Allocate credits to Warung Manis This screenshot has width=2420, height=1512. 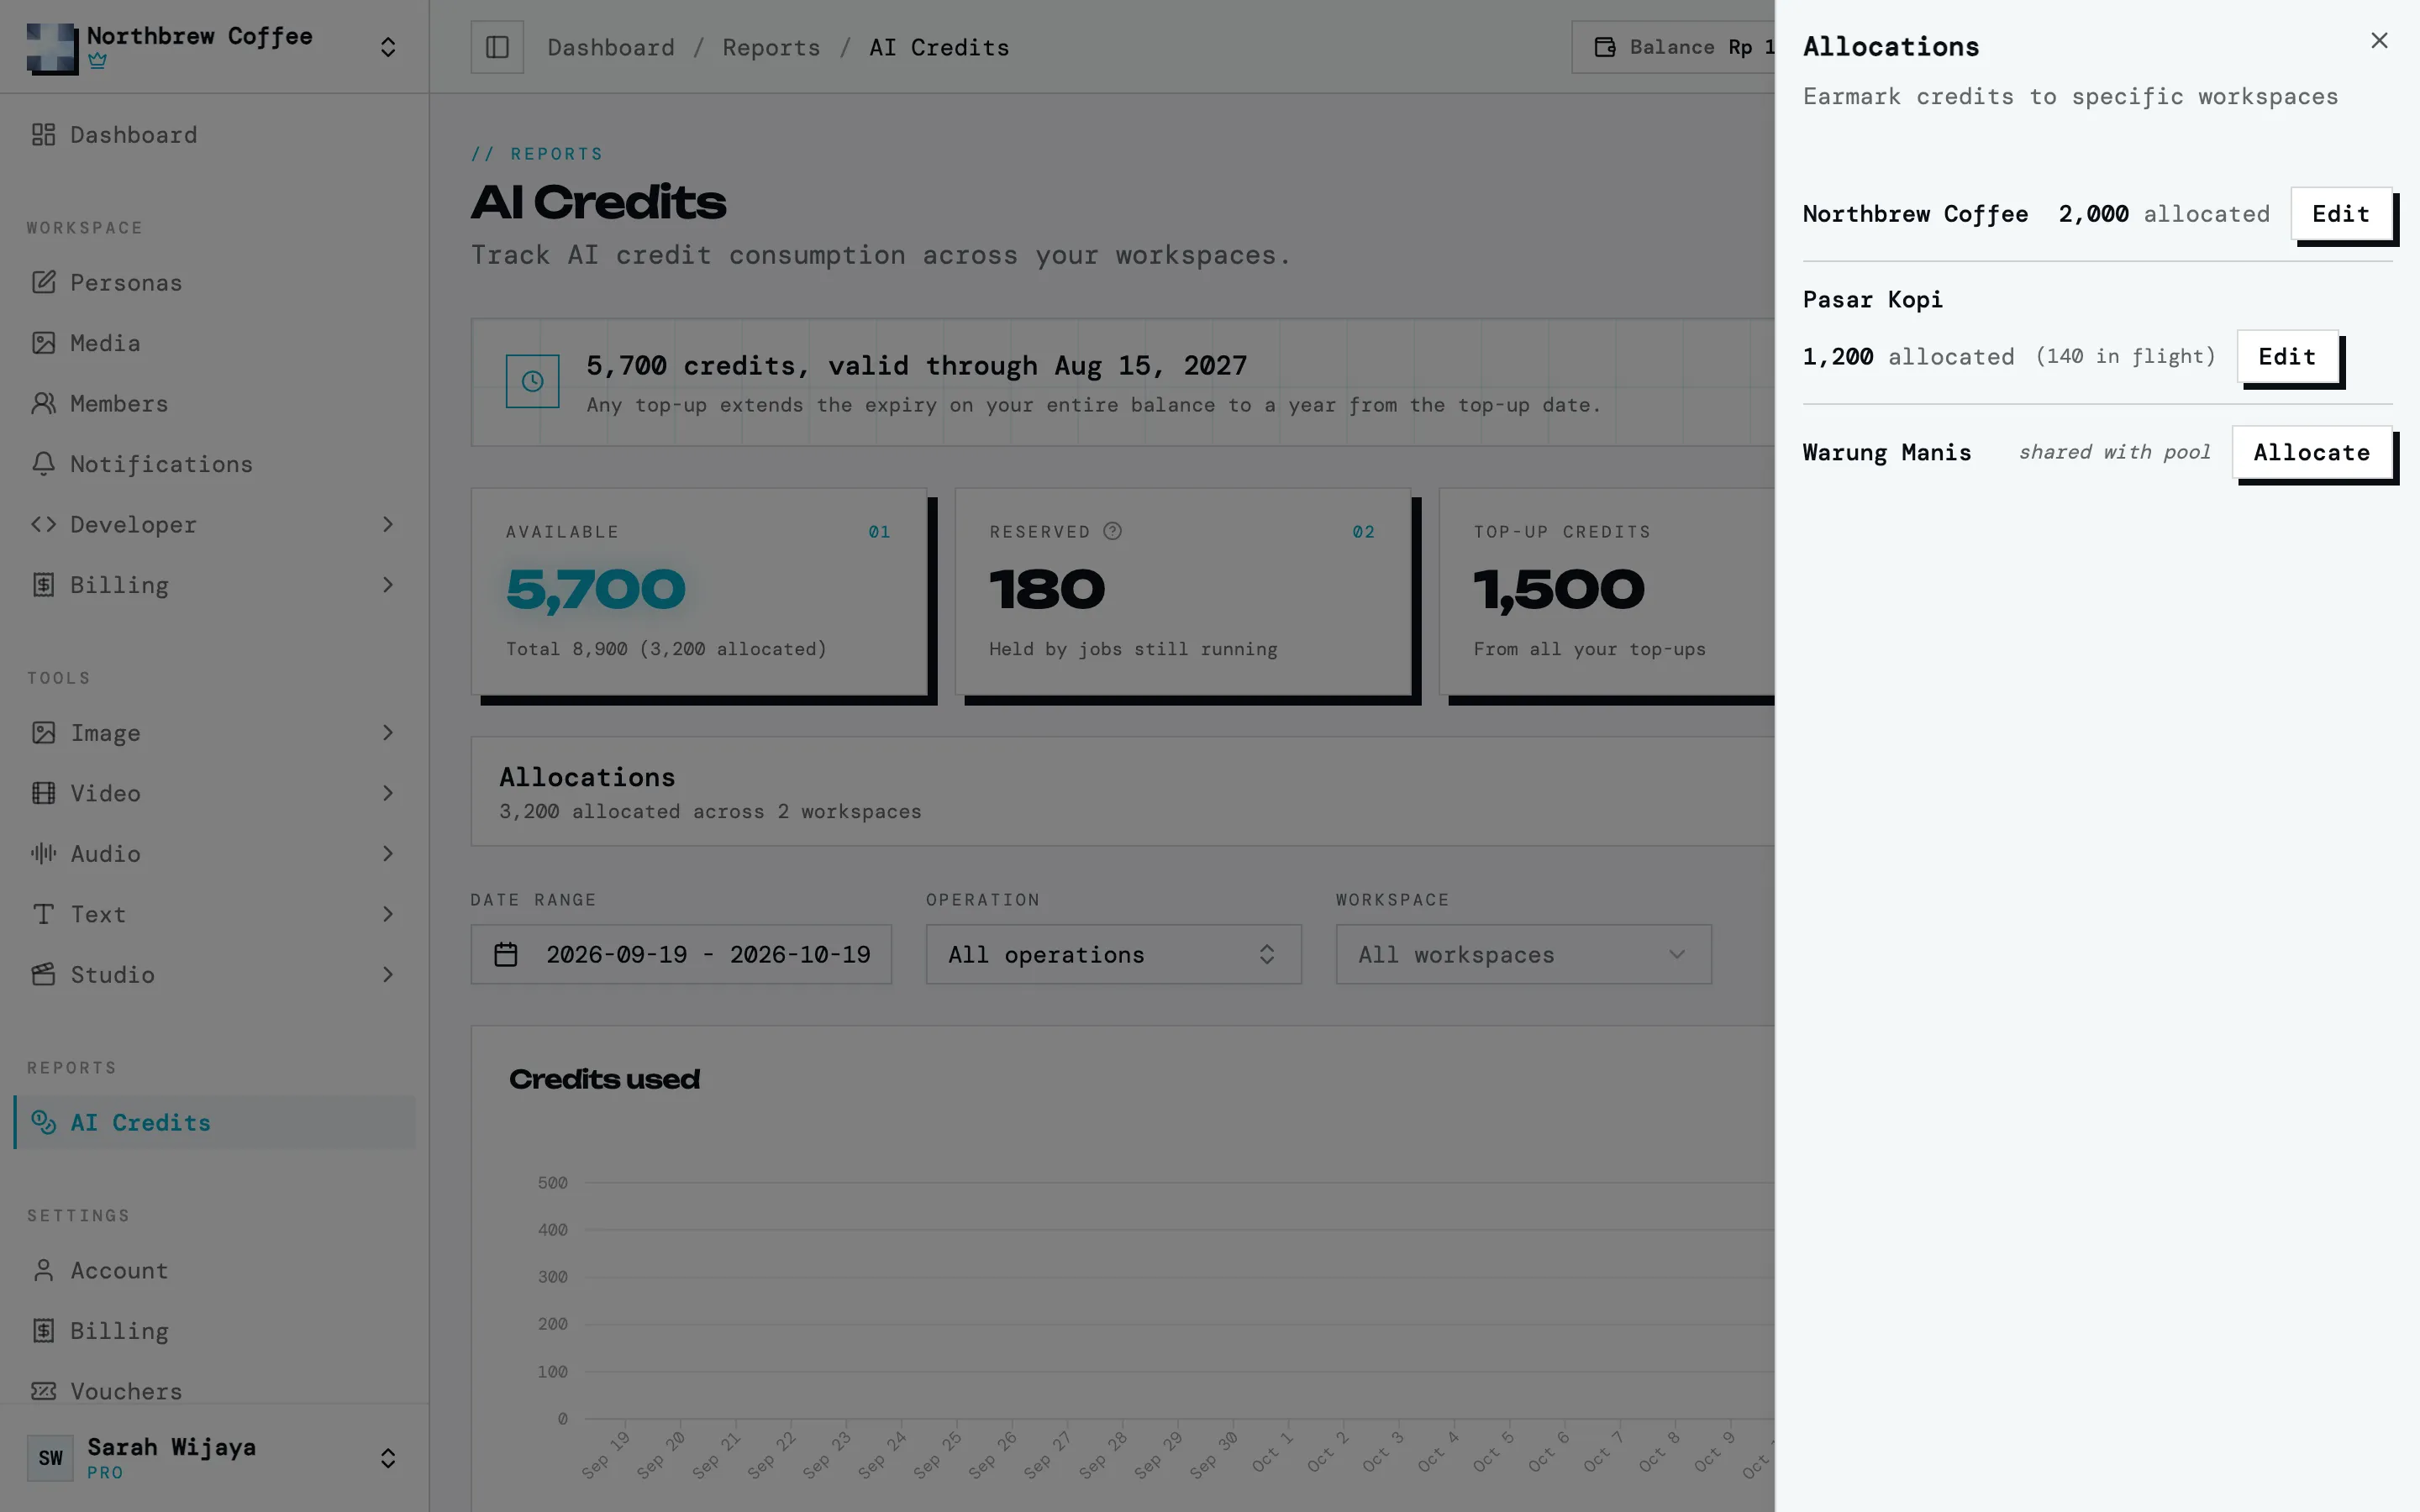[x=2311, y=452]
